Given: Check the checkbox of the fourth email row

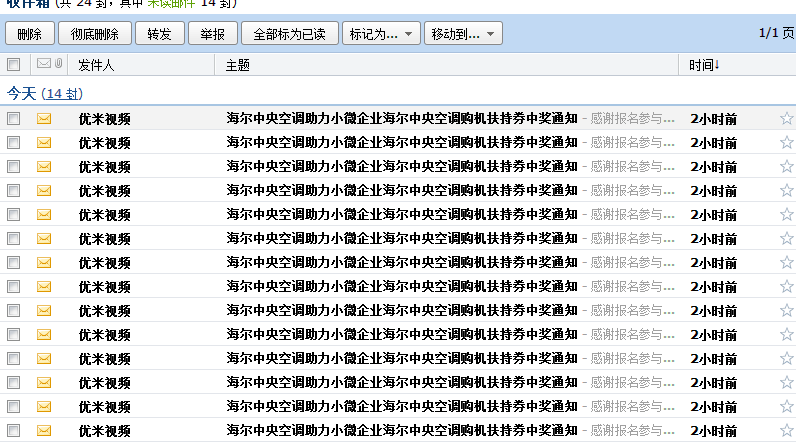Looking at the screenshot, I should pyautogui.click(x=14, y=190).
